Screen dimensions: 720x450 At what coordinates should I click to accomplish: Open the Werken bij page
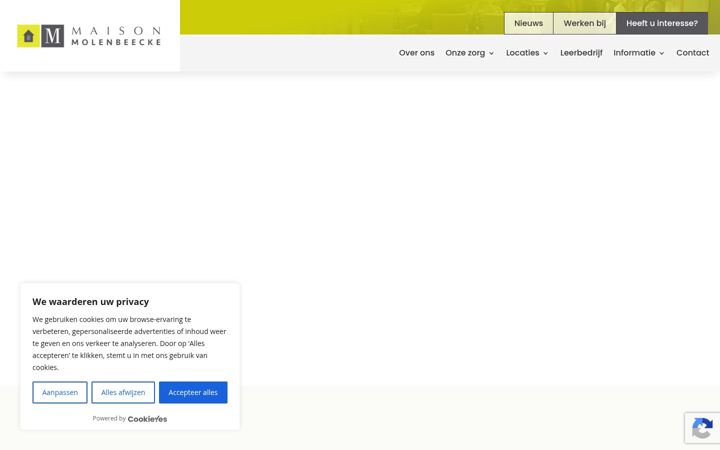tap(585, 23)
